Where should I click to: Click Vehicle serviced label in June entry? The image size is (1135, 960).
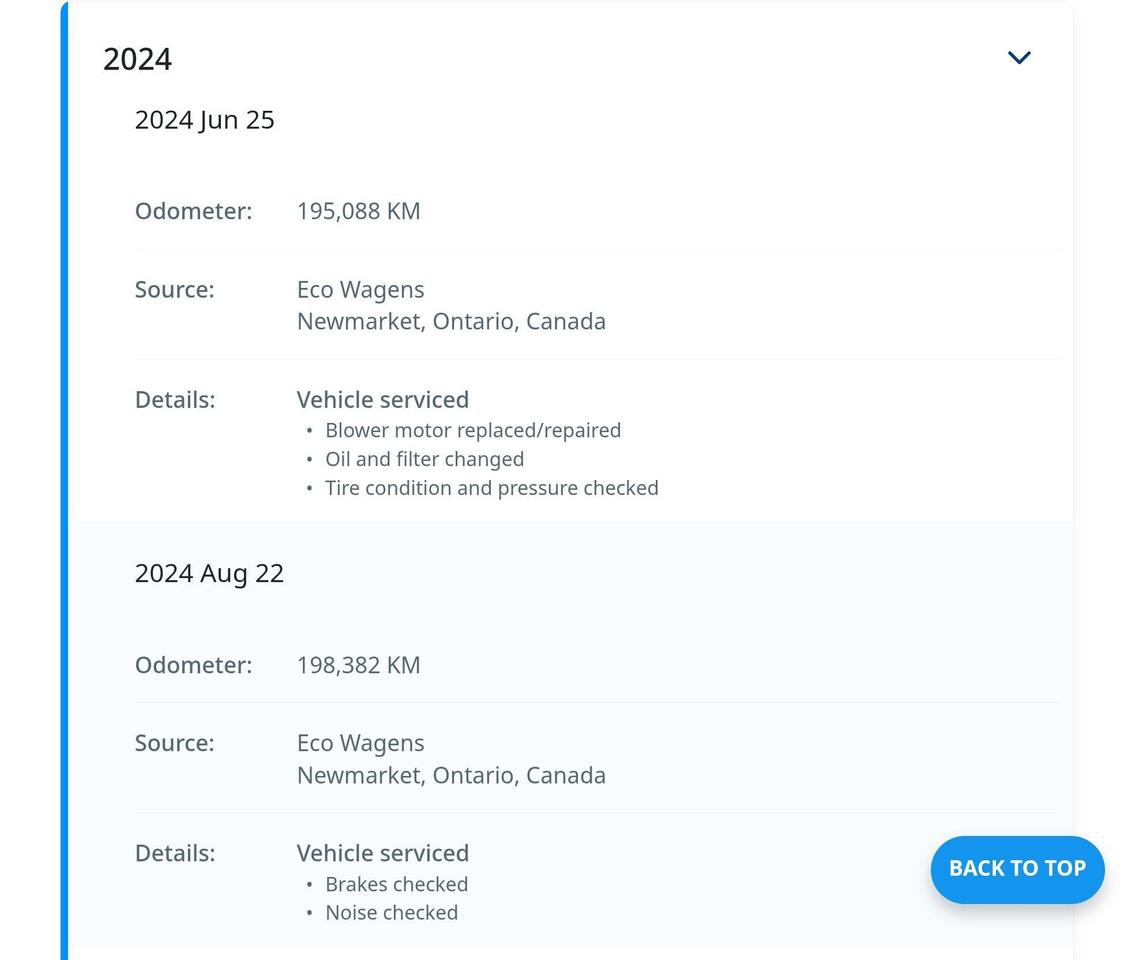(383, 399)
